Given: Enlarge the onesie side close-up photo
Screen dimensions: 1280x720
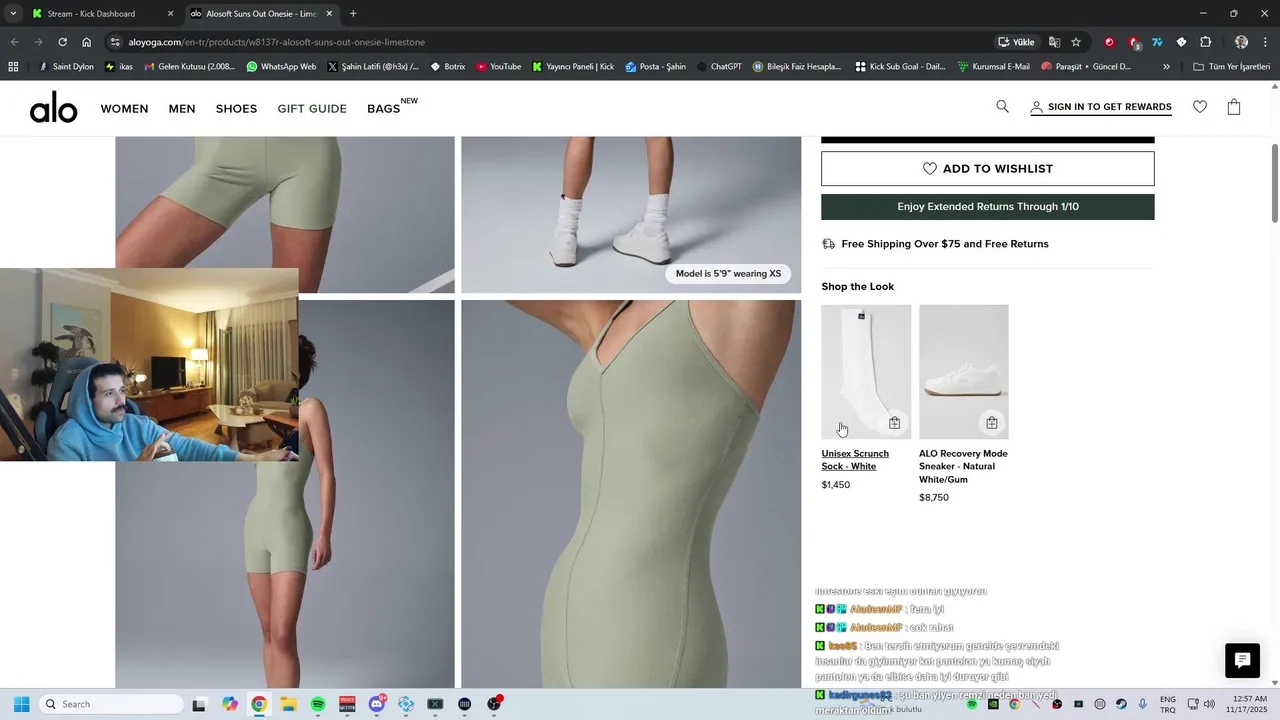Looking at the screenshot, I should pyautogui.click(x=631, y=494).
